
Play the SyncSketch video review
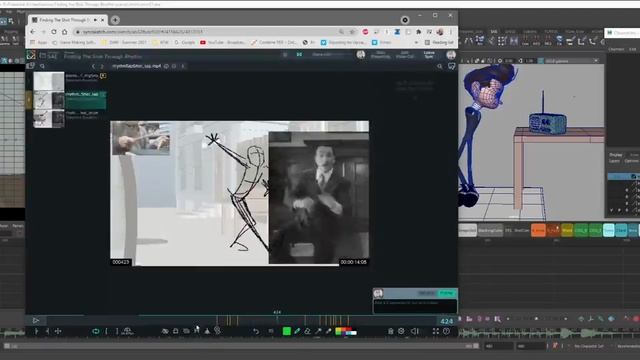[x=36, y=321]
